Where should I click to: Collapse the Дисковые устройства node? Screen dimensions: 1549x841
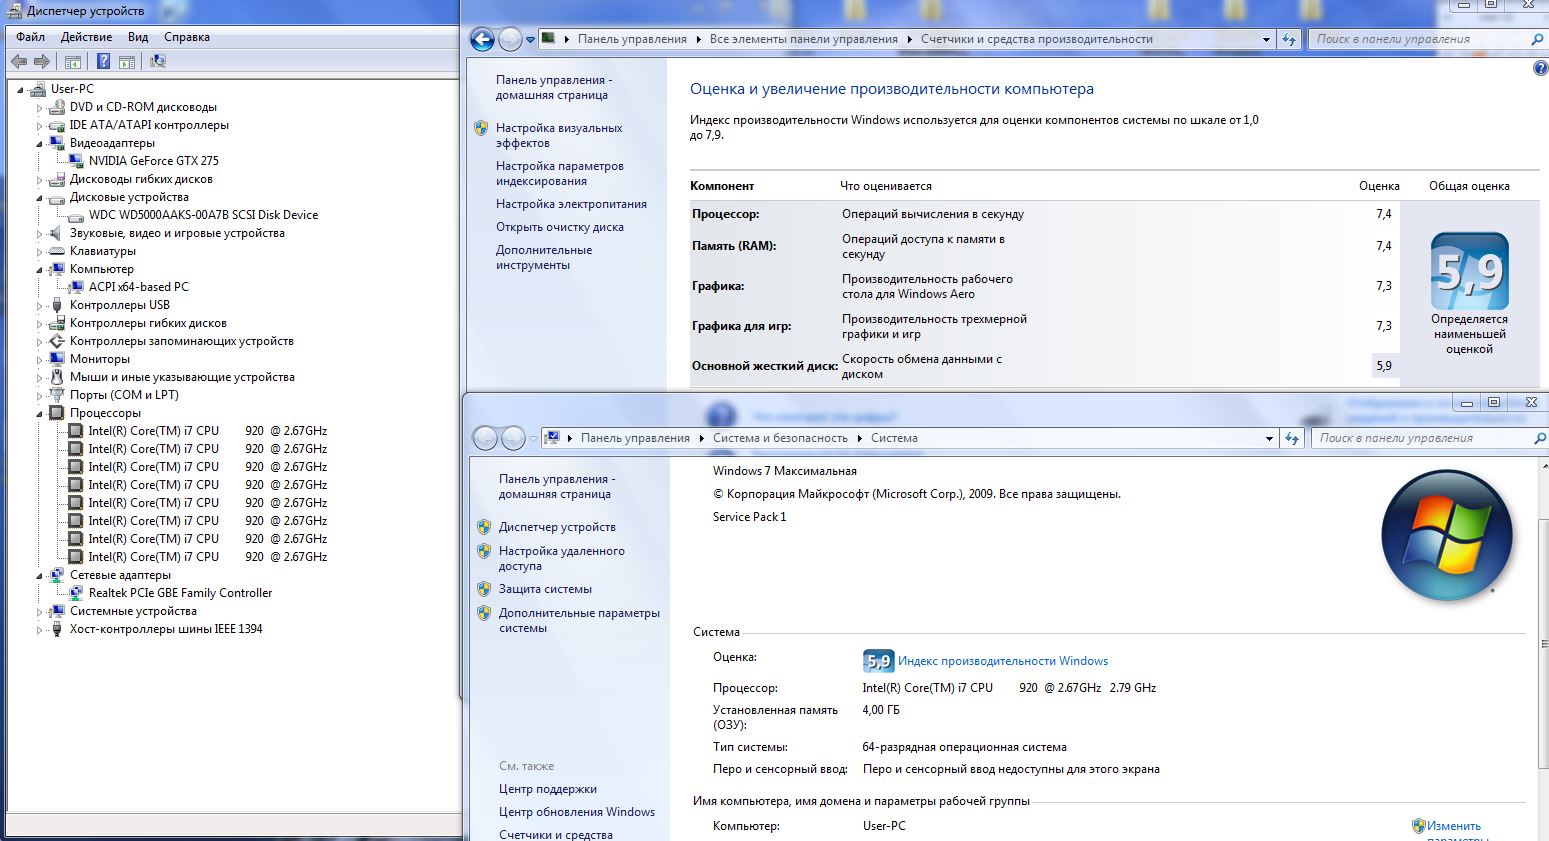[40, 197]
